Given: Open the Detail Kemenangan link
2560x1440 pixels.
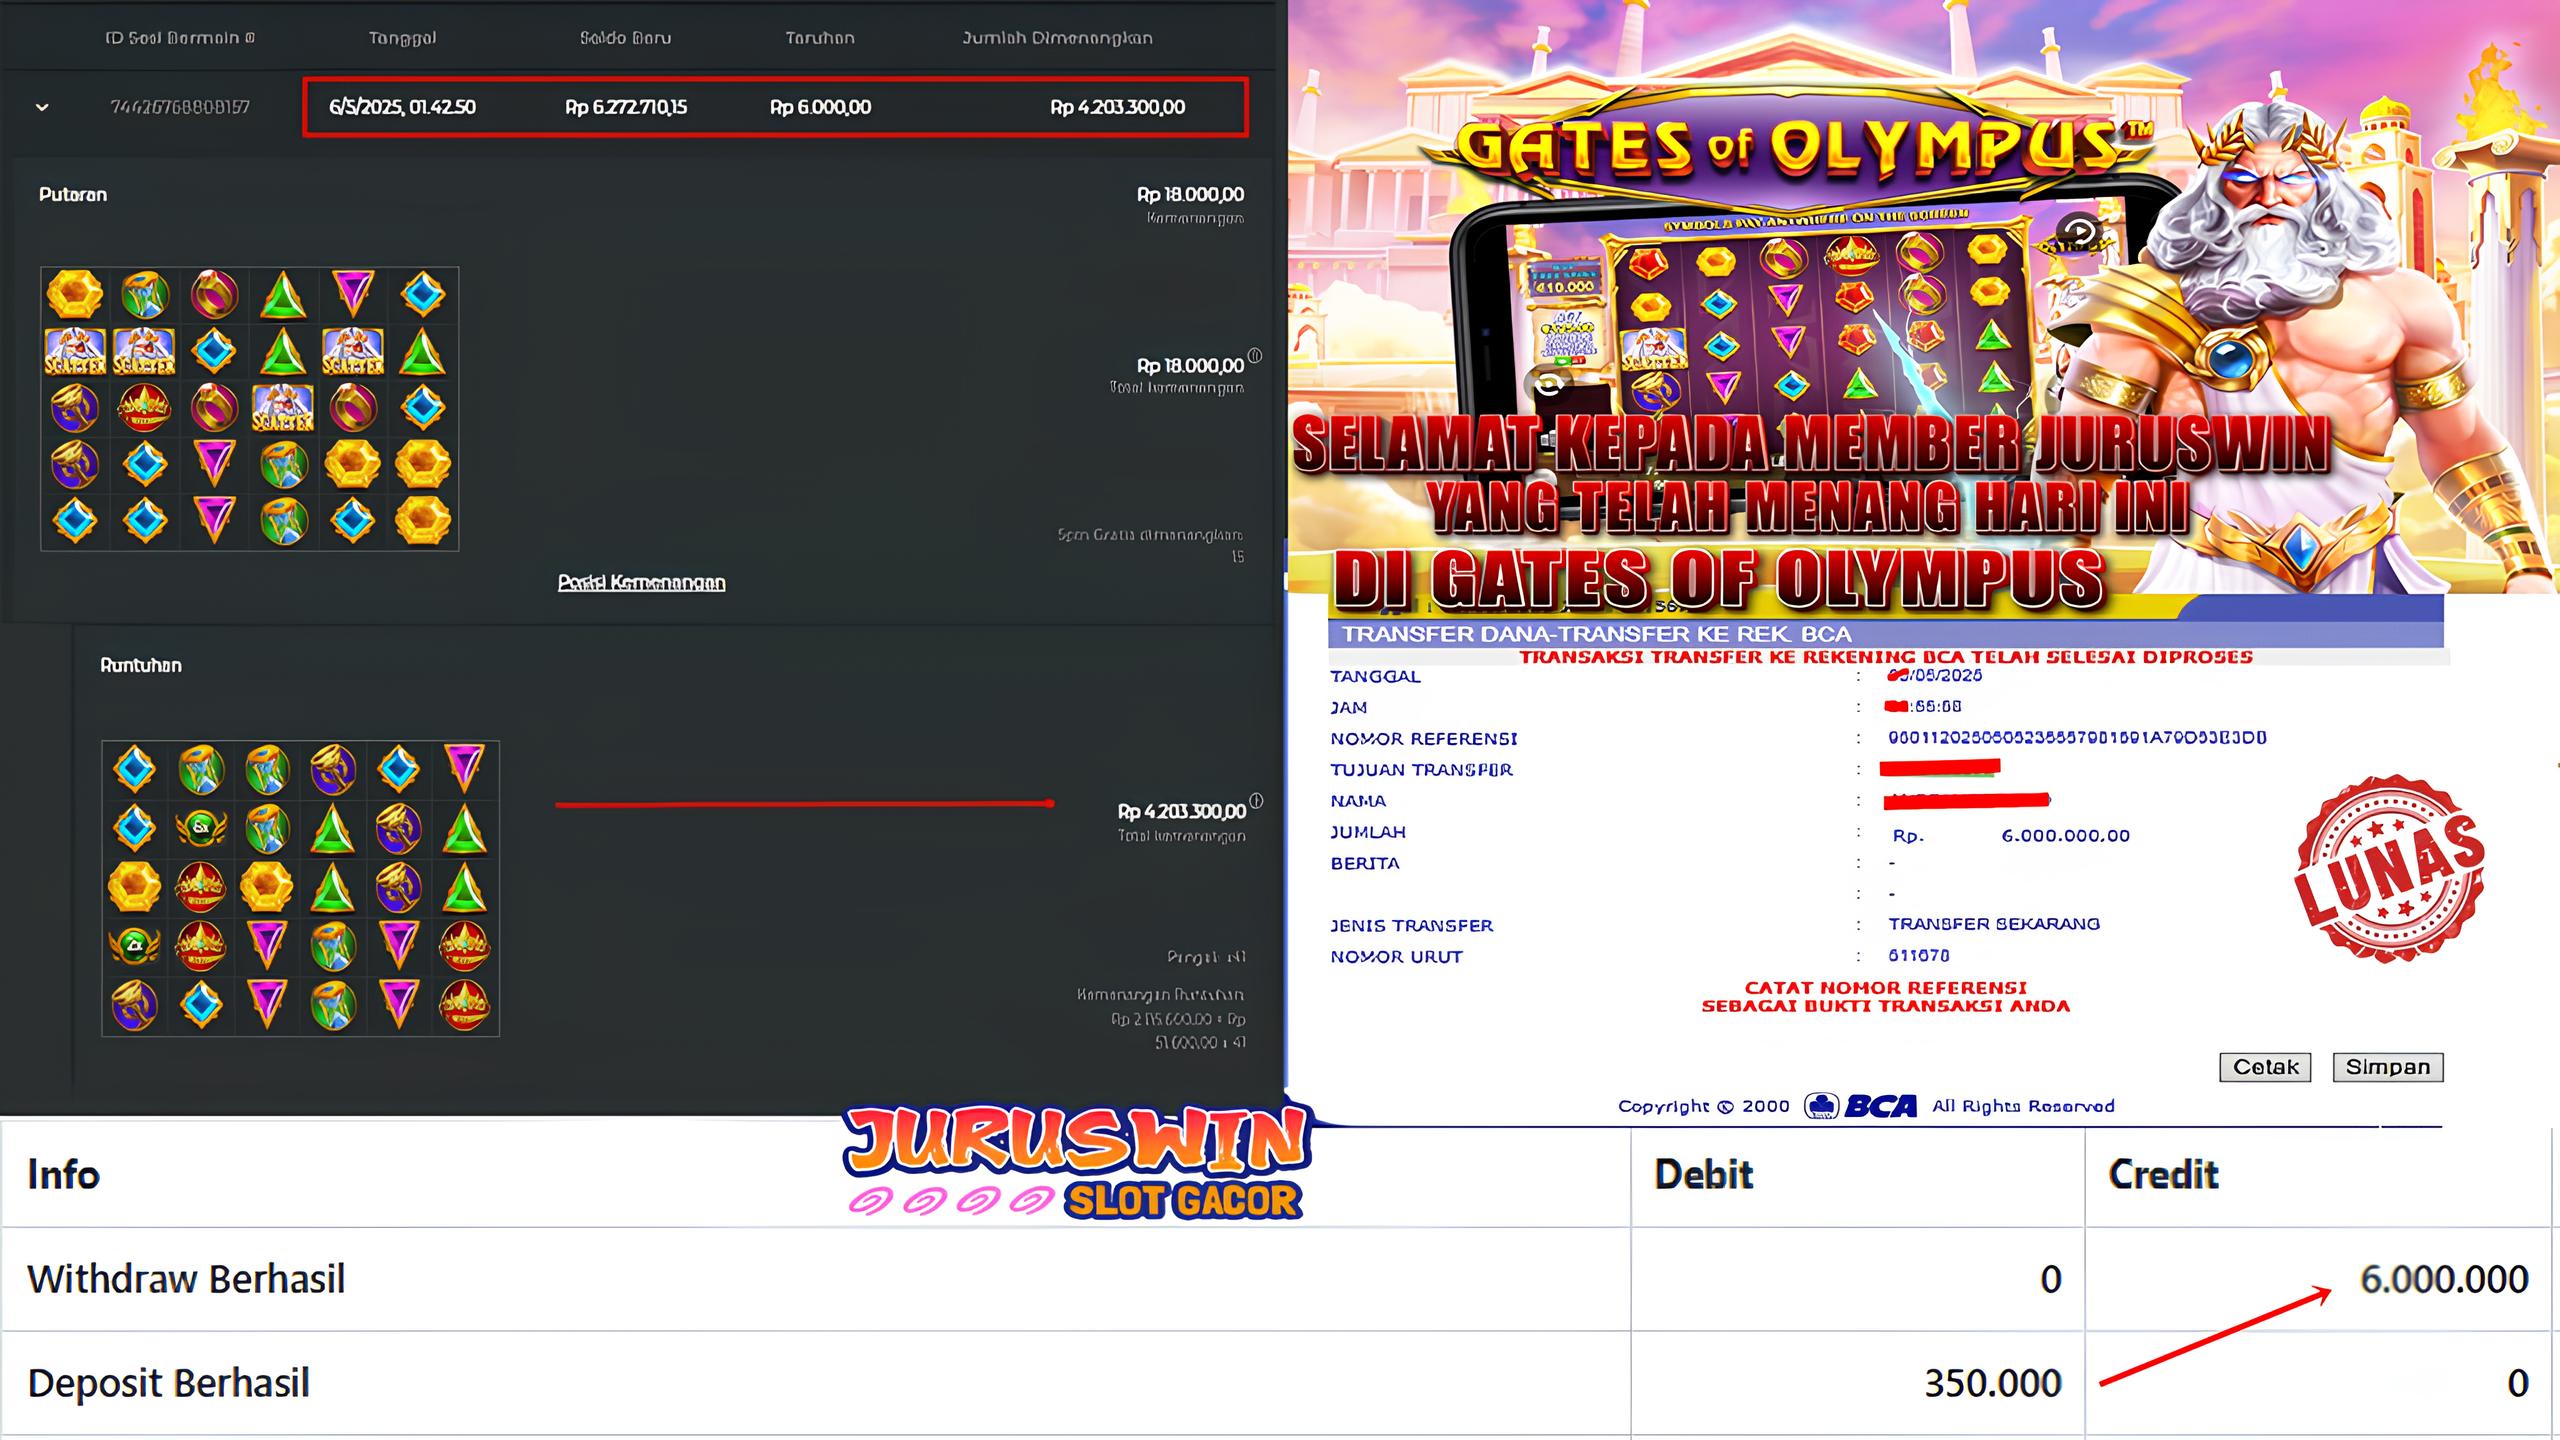Looking at the screenshot, I should (641, 583).
